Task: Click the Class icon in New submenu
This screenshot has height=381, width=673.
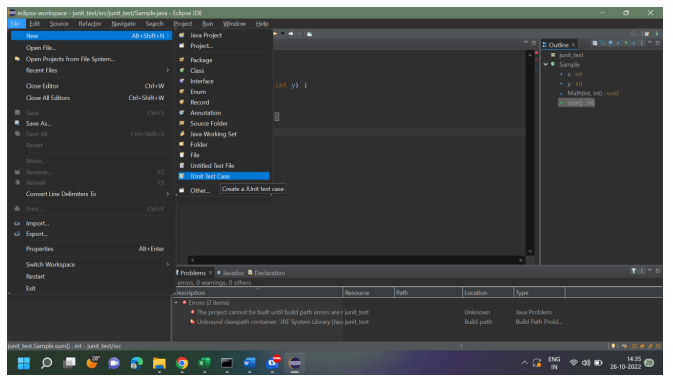Action: pyautogui.click(x=182, y=70)
